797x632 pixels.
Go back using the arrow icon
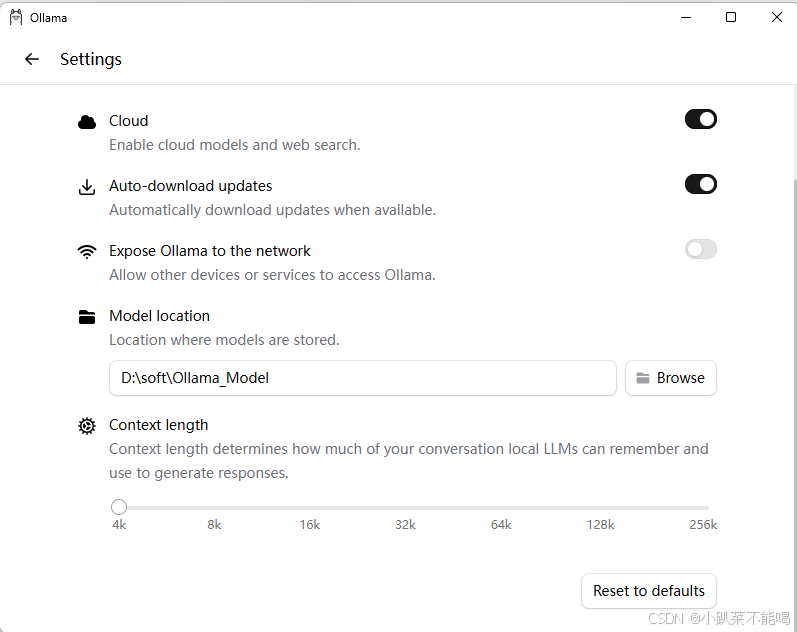32,59
